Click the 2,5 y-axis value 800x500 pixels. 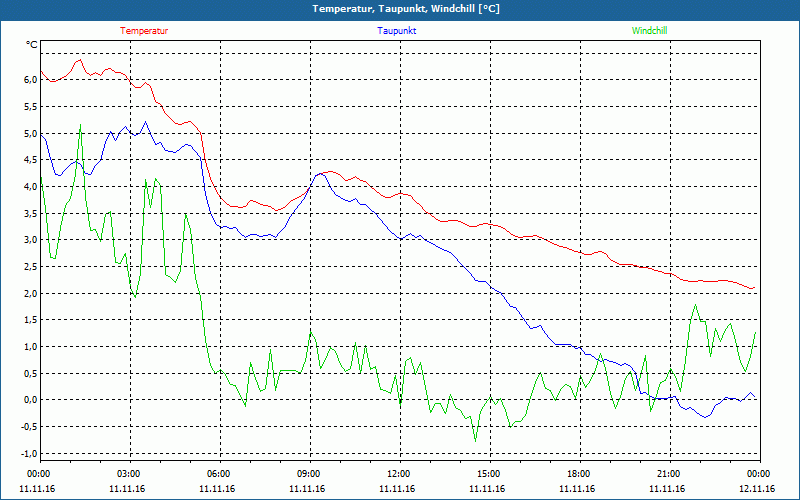click(x=31, y=267)
